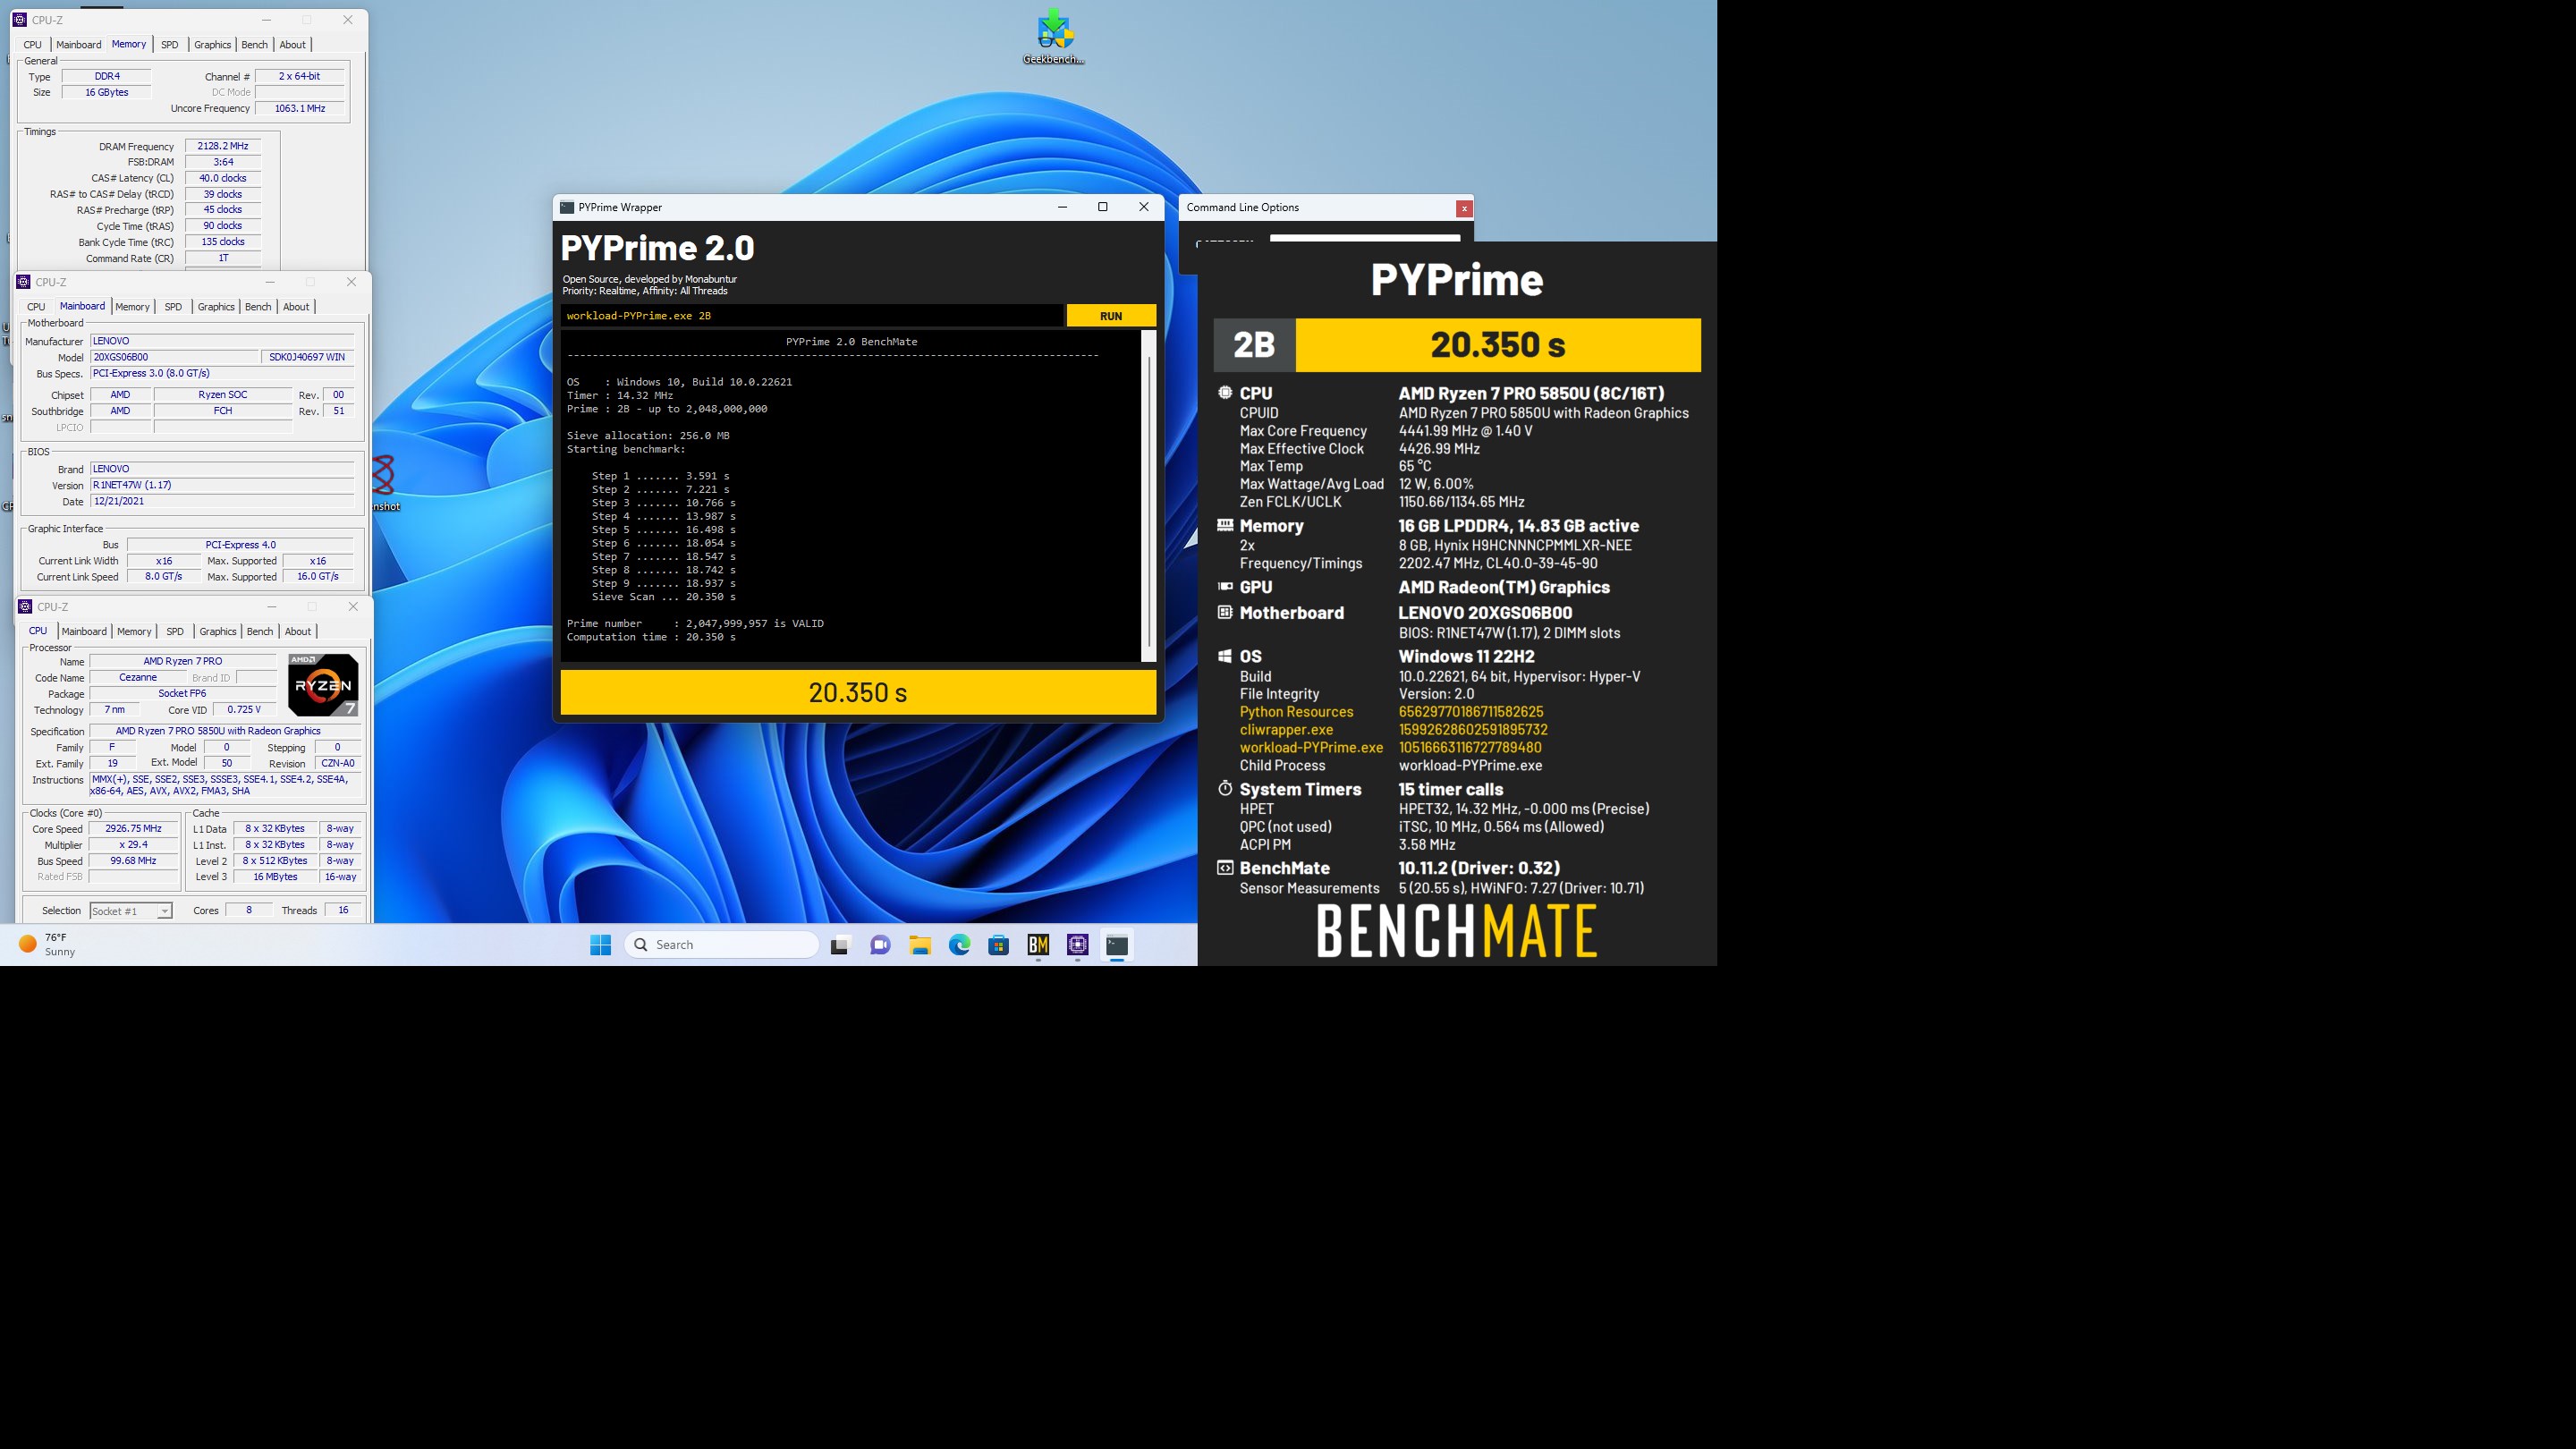Screen dimensions: 2576x1449
Task: Switch to BenchMate taskbar icon
Action: point(1038,945)
